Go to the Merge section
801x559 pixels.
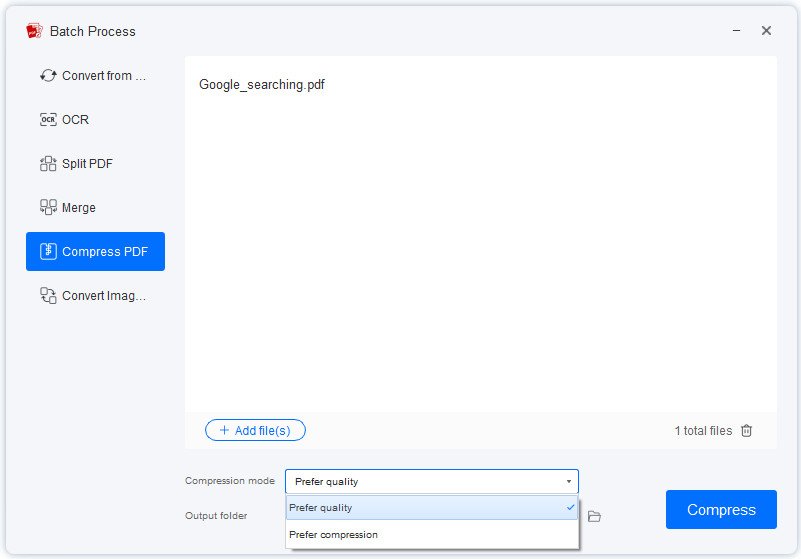95,207
